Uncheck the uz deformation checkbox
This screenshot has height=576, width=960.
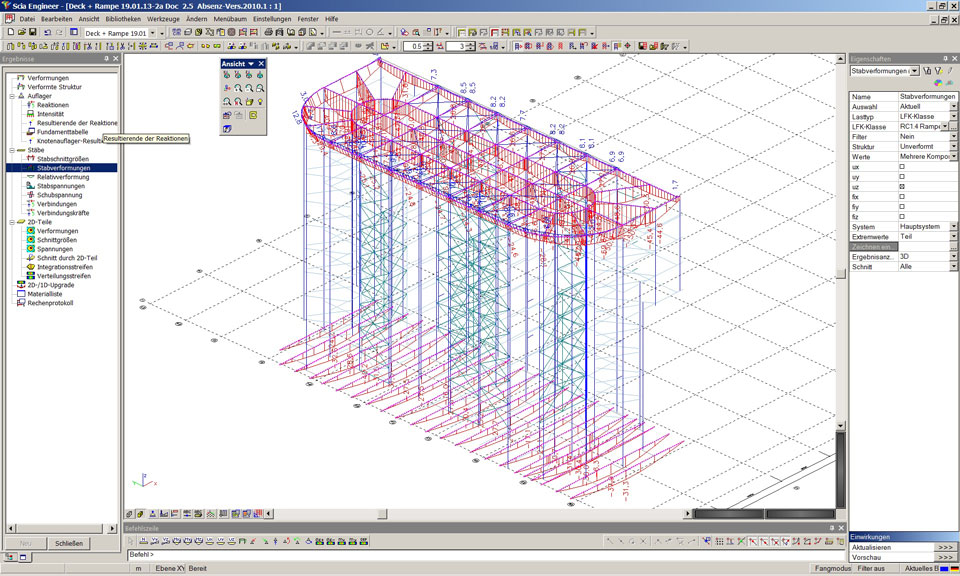pyautogui.click(x=901, y=186)
